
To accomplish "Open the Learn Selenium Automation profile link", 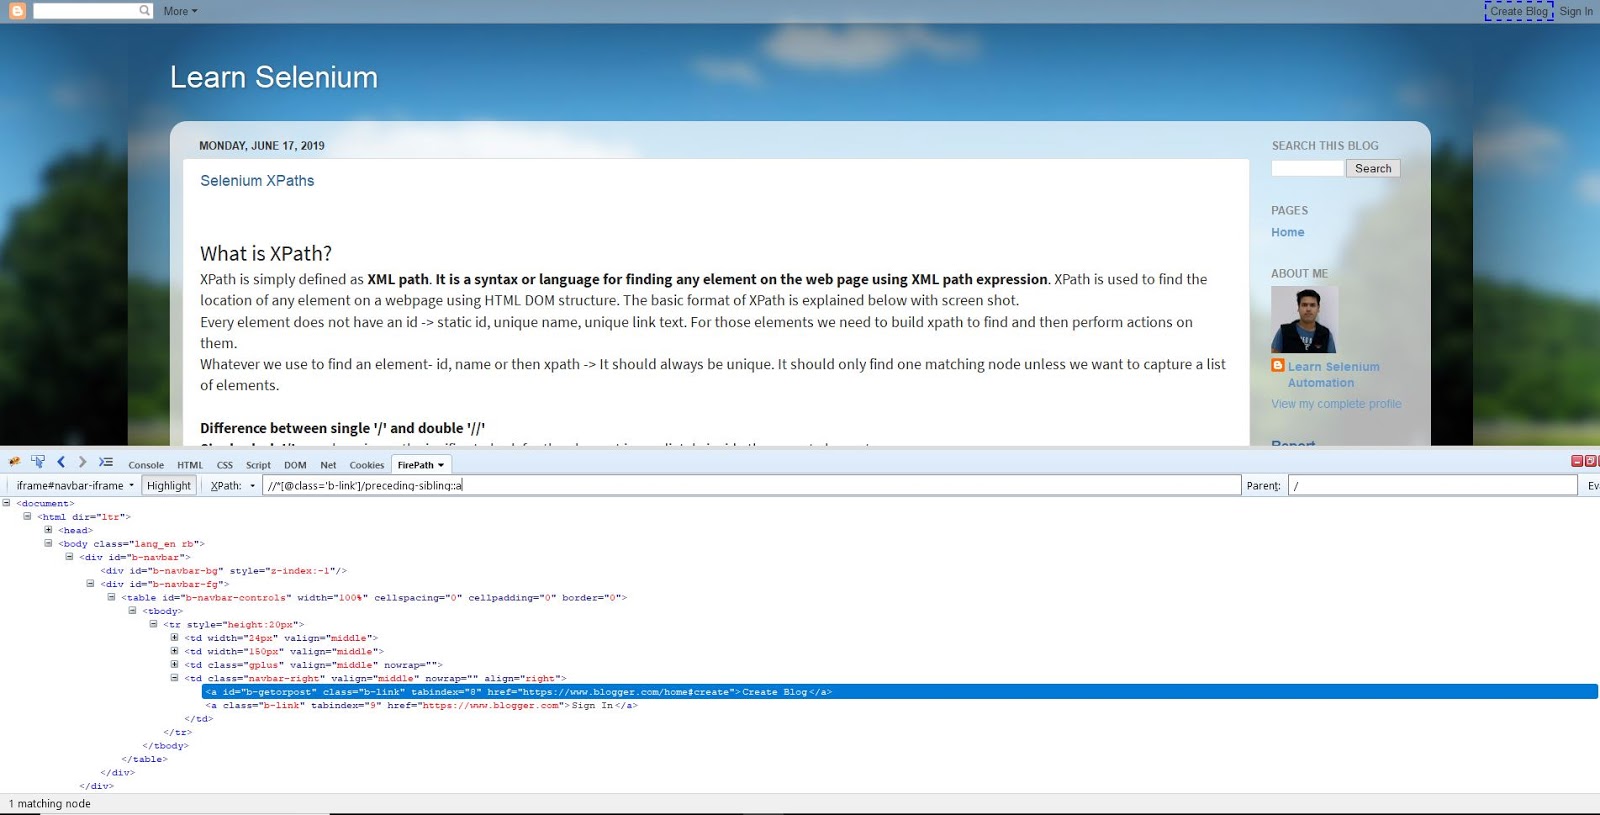I will [1334, 375].
